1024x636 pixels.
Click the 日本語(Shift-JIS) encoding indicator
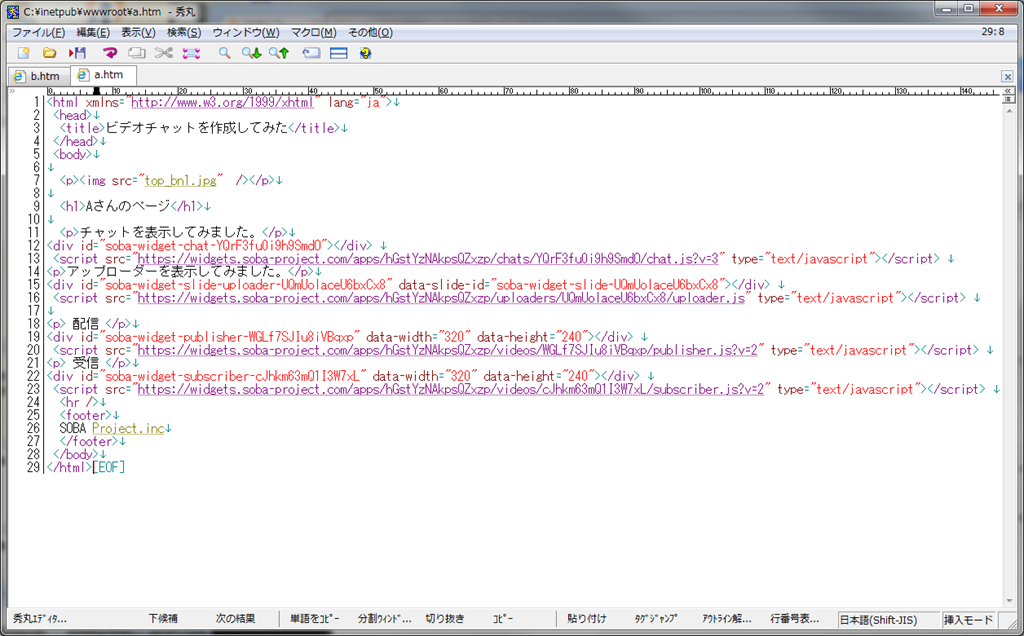[888, 620]
